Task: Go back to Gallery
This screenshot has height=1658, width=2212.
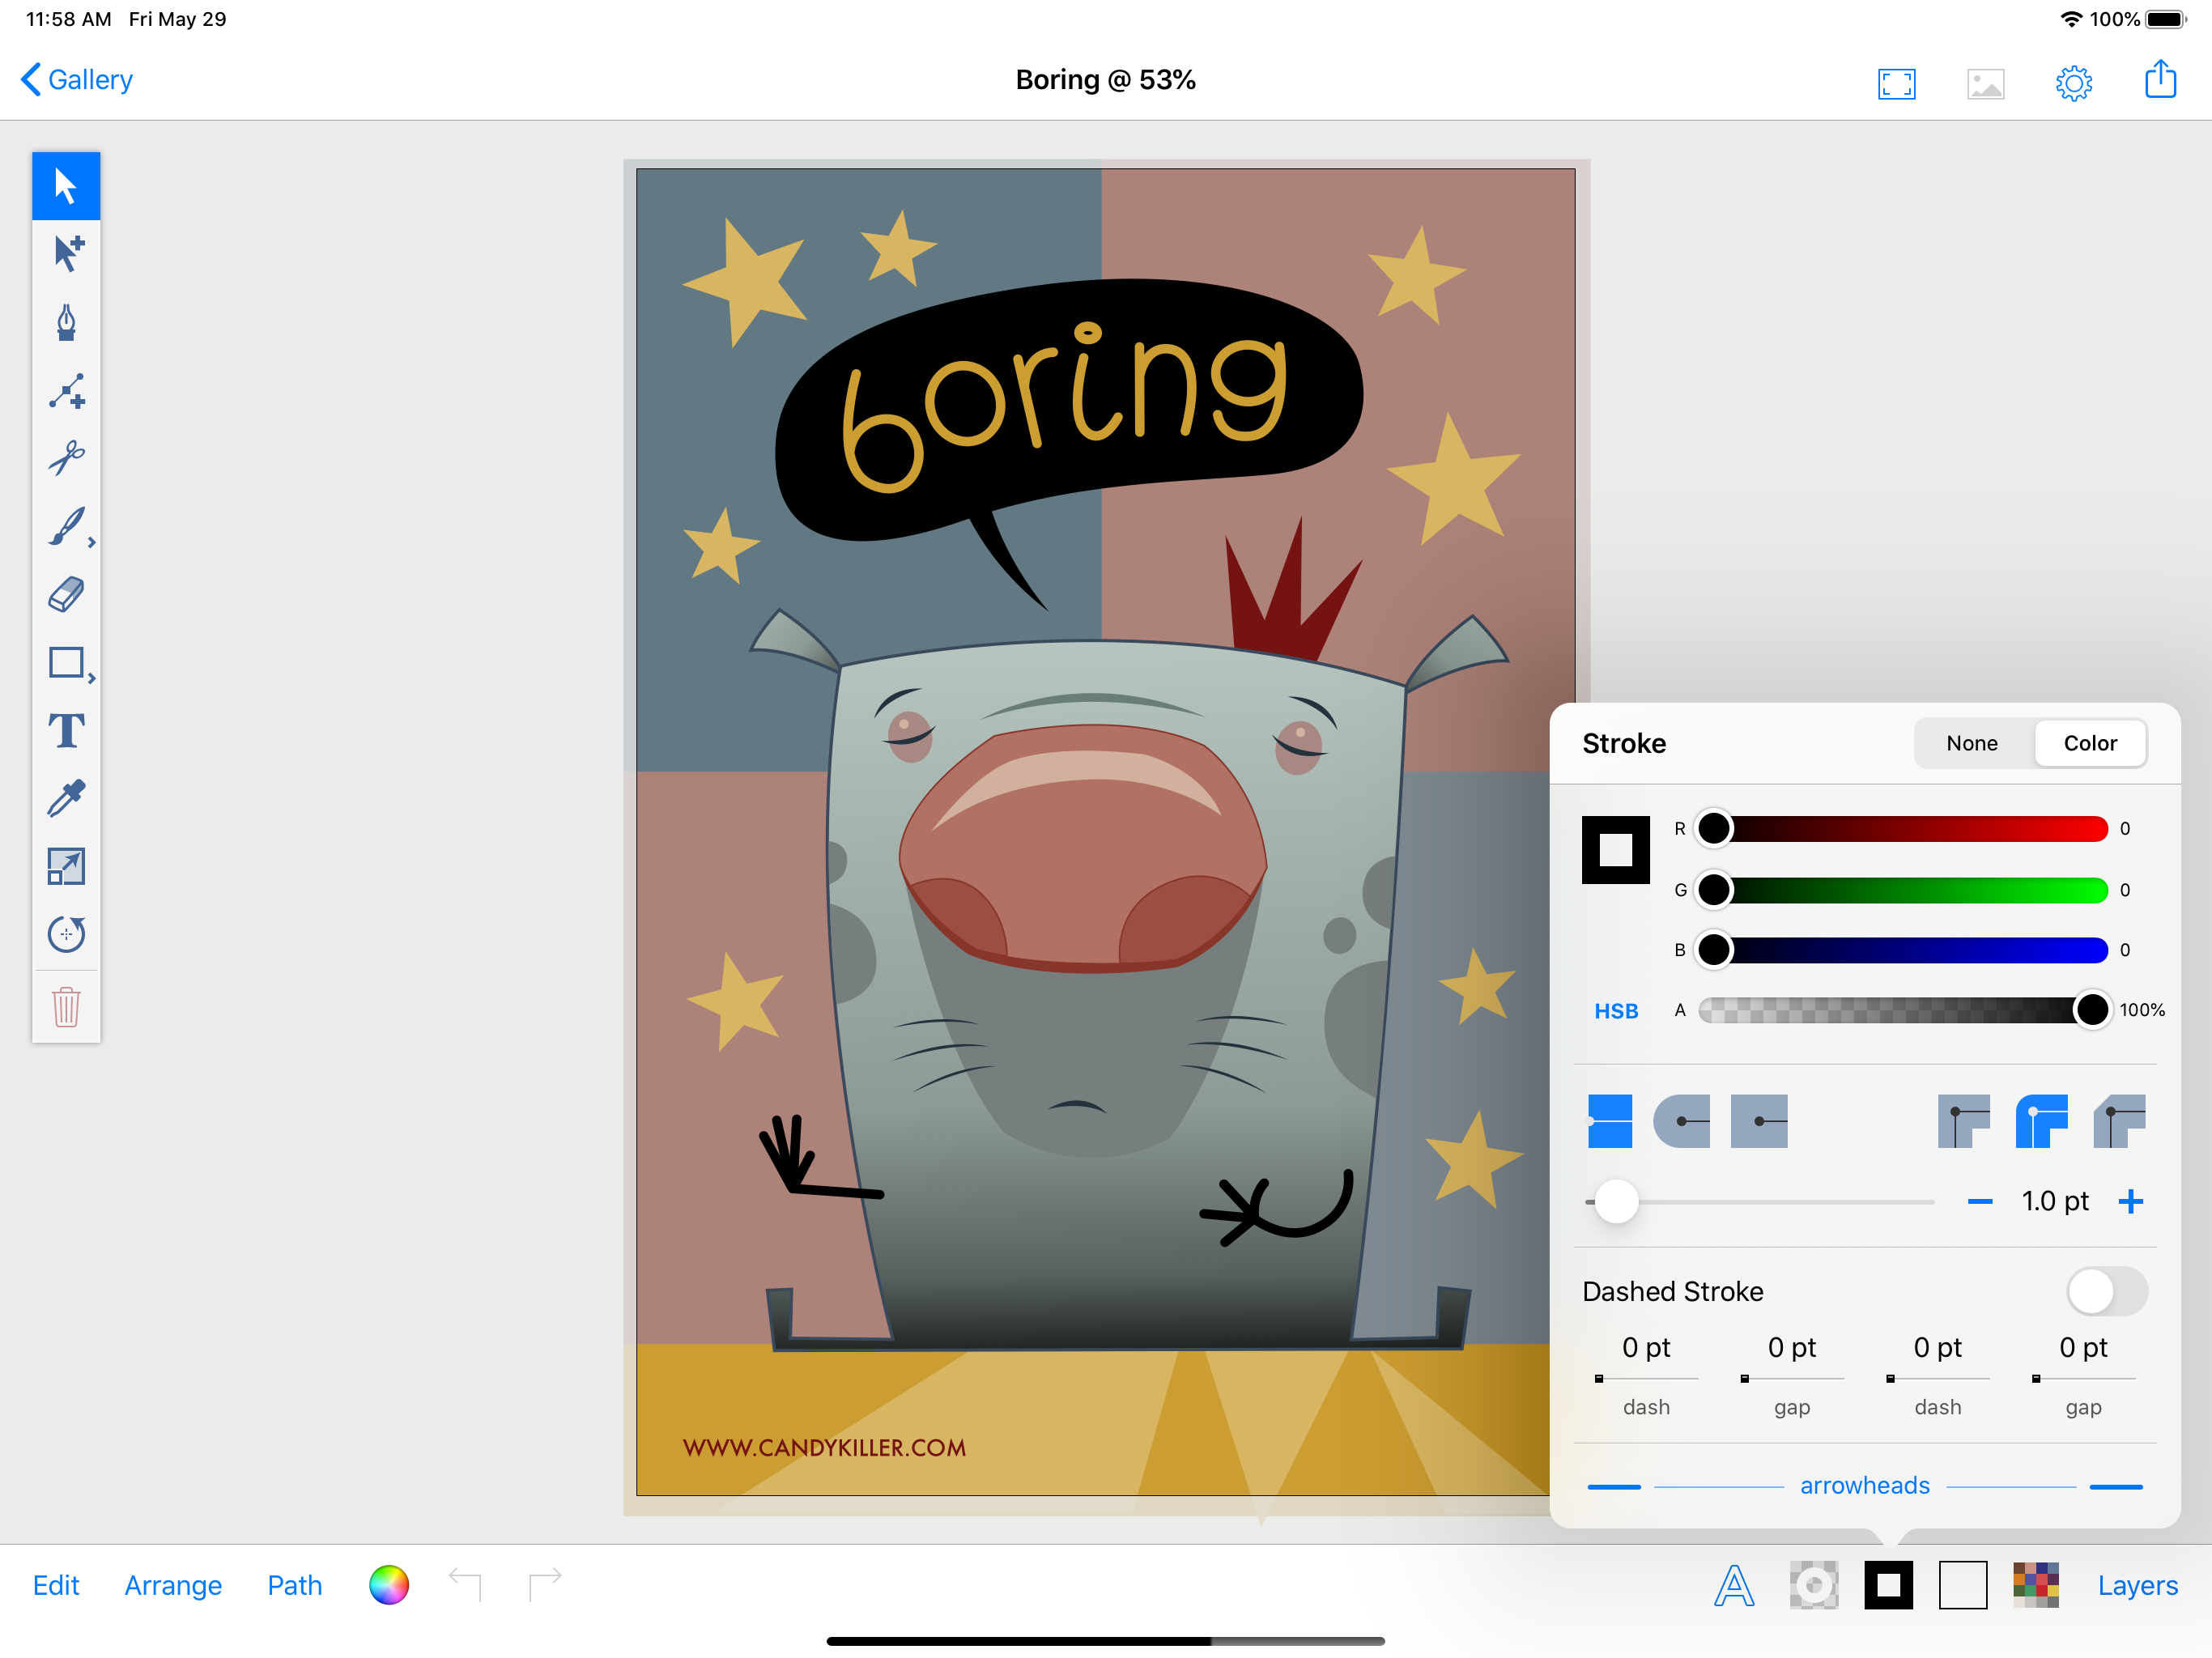Action: (77, 80)
